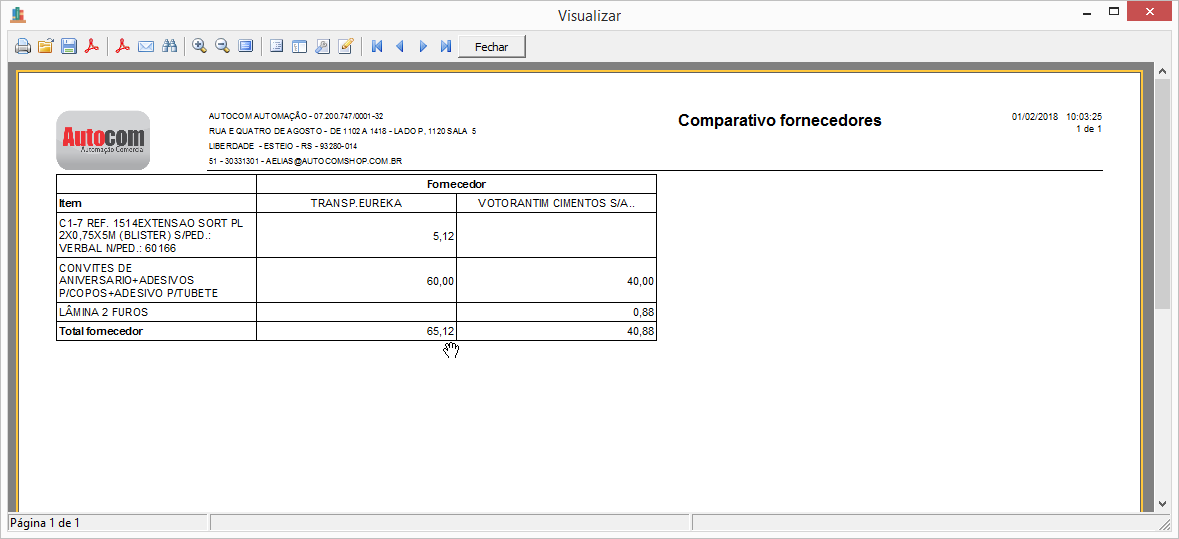Edit the page with pencil icon

coord(346,47)
